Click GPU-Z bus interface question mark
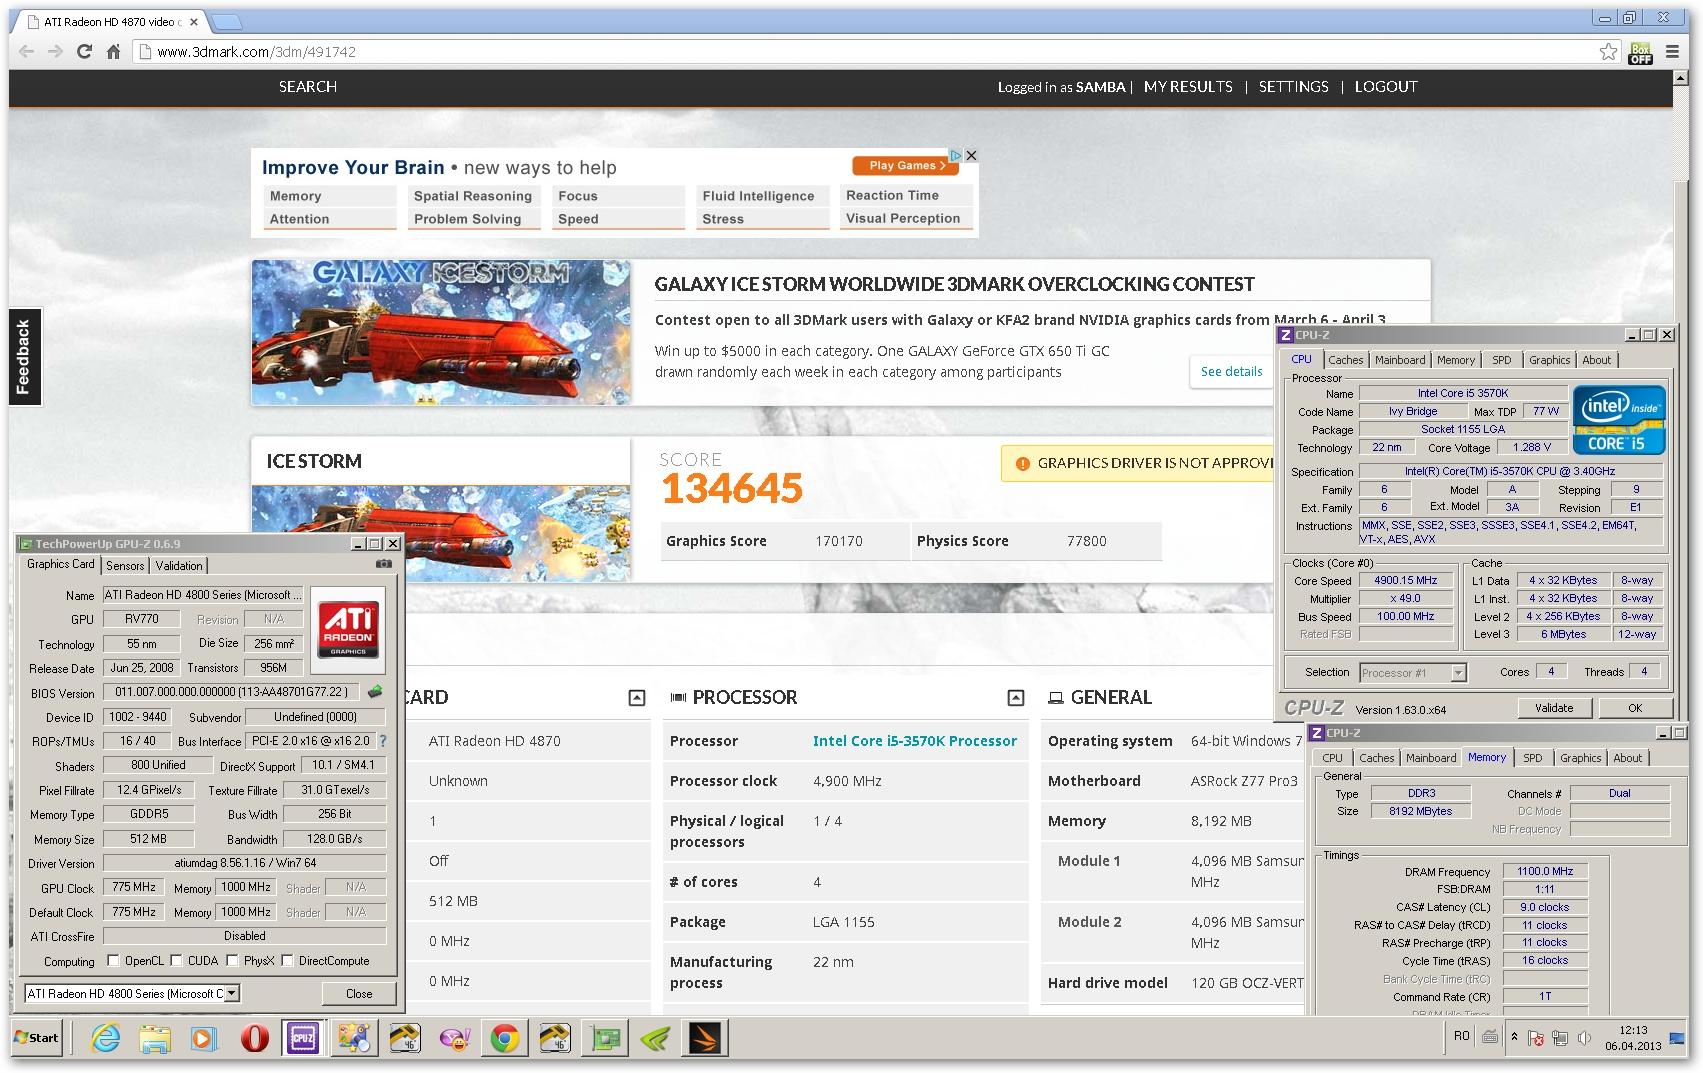 (382, 741)
